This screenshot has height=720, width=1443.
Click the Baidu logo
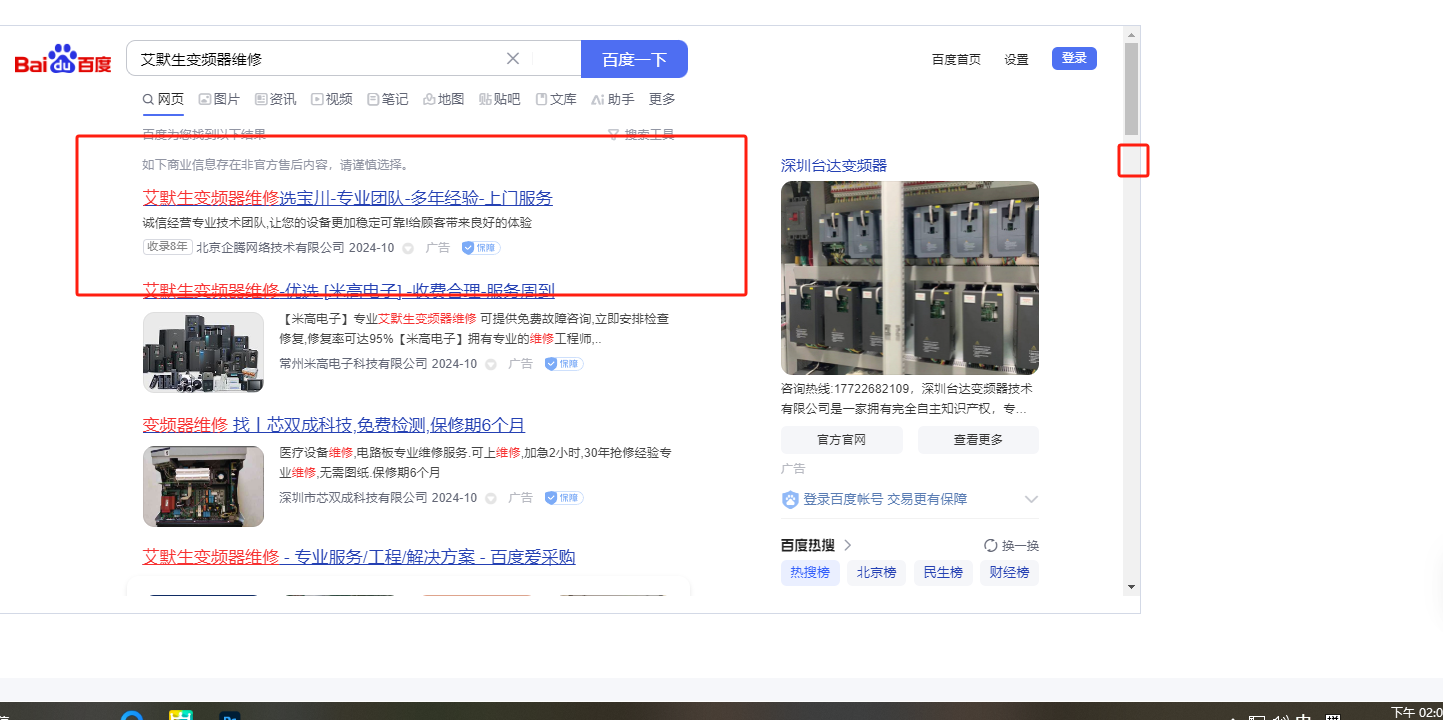[63, 59]
